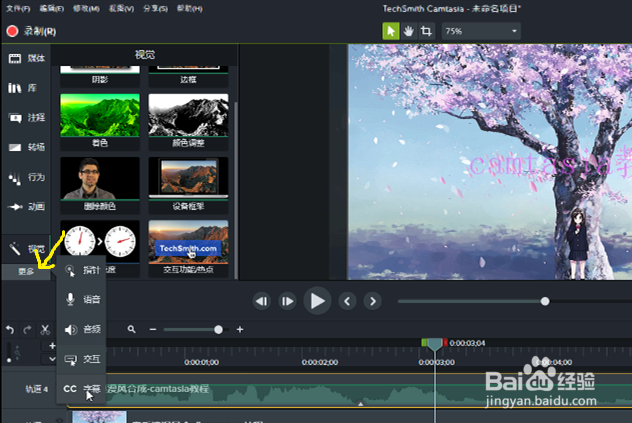Viewport: 632px width, 423px height.
Task: Click the timeline zoom in plus
Action: pos(240,329)
